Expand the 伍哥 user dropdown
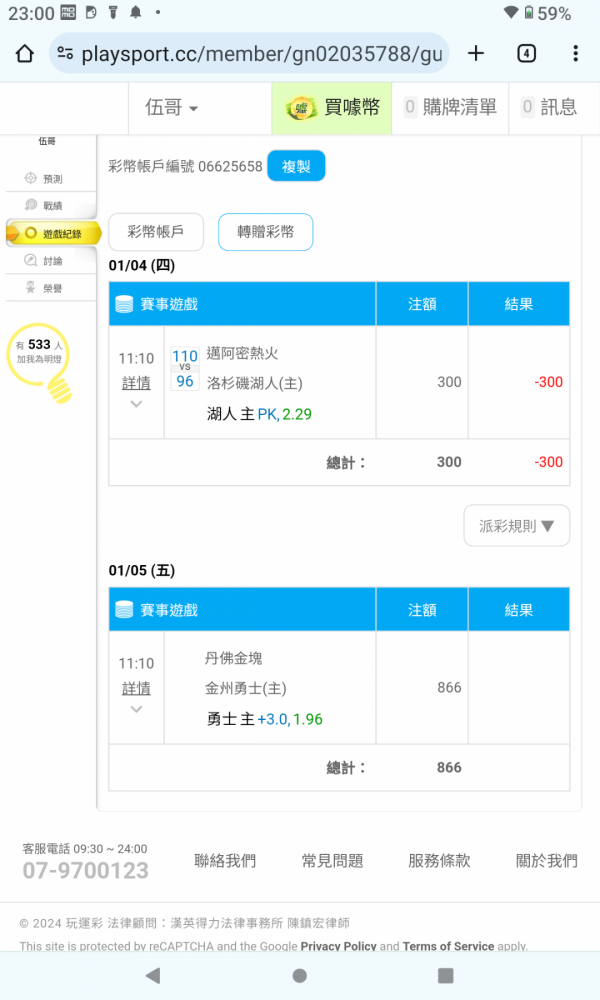This screenshot has height=1000, width=600. (x=172, y=108)
